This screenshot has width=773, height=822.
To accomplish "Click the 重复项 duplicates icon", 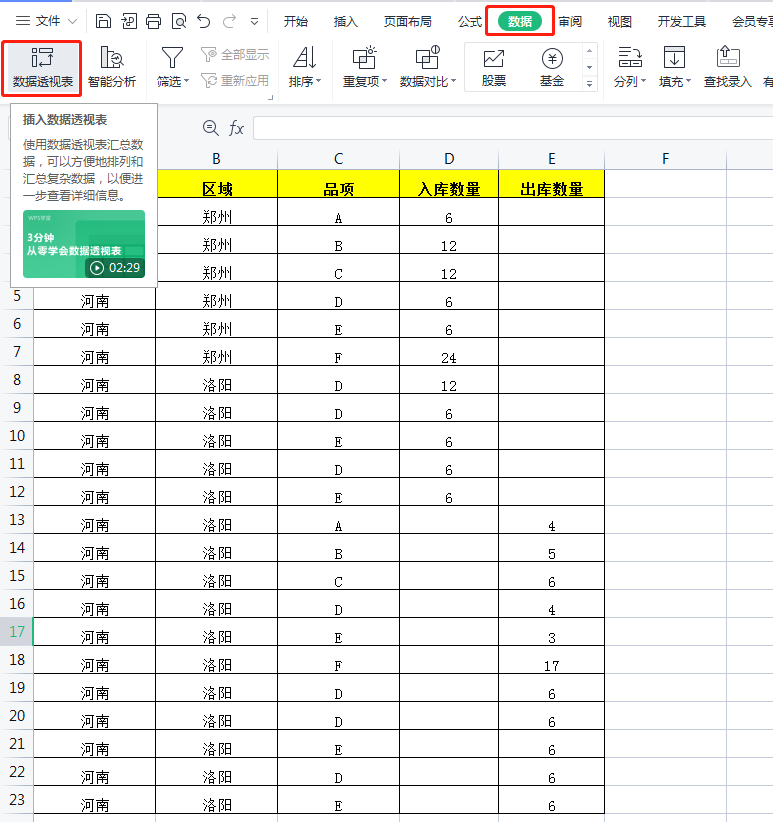I will pyautogui.click(x=364, y=58).
